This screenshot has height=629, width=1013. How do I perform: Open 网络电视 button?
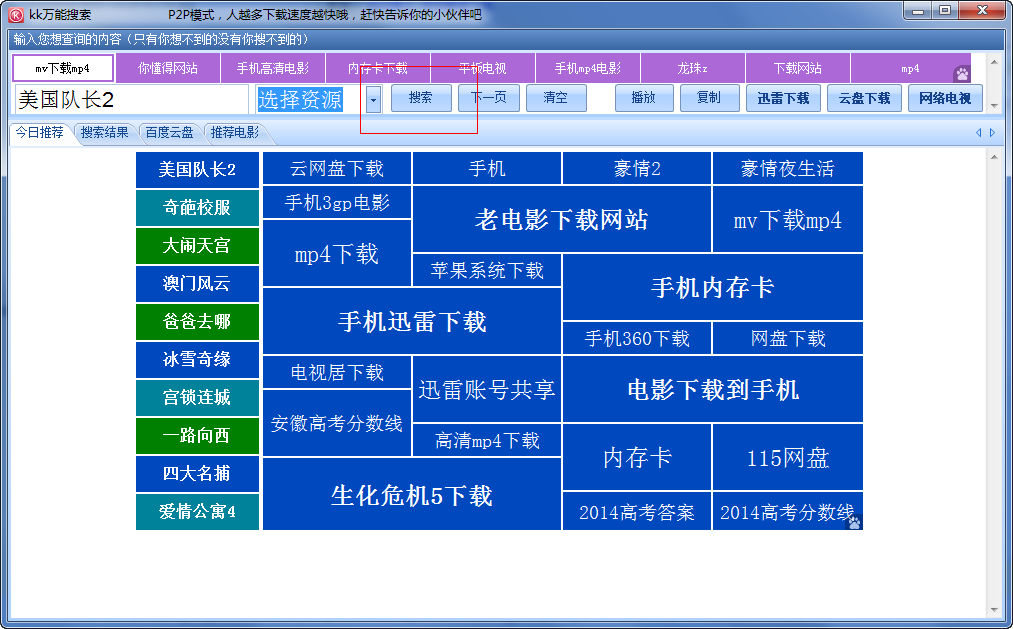coord(945,98)
